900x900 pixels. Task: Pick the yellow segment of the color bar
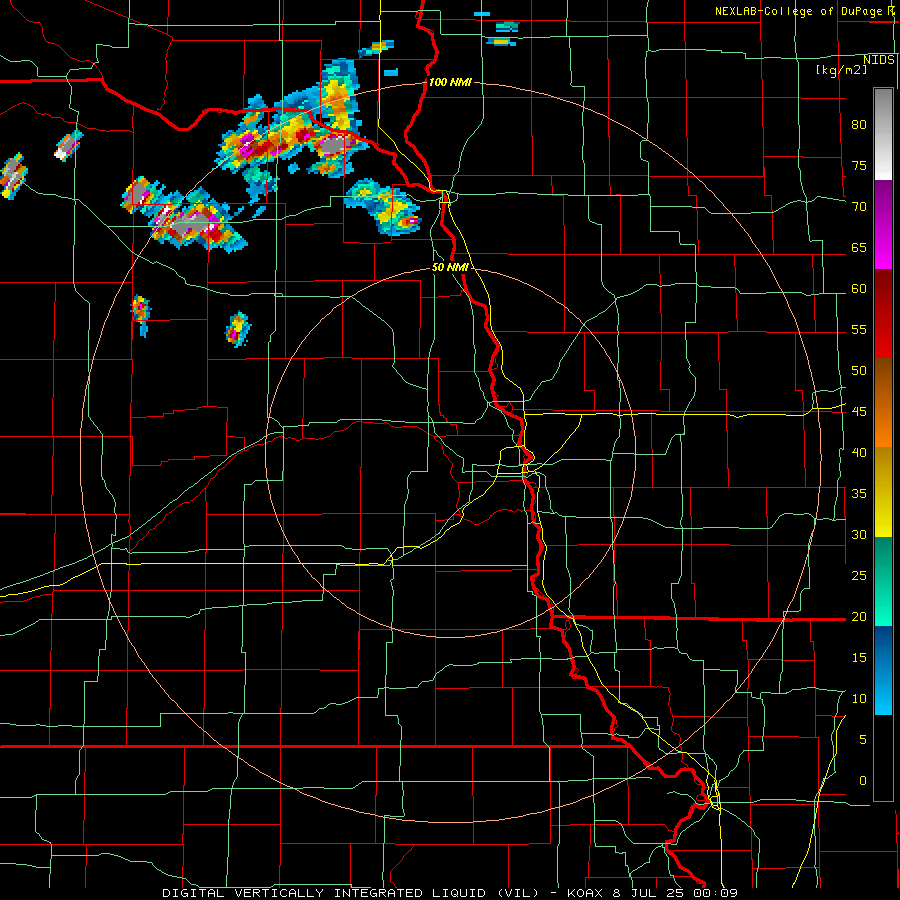[x=883, y=492]
